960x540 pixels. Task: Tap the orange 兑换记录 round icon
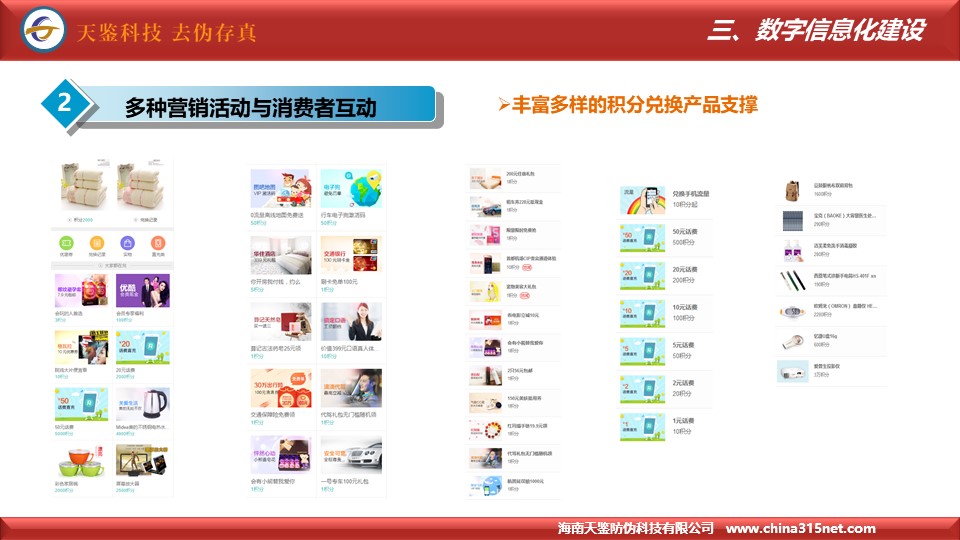[97, 242]
